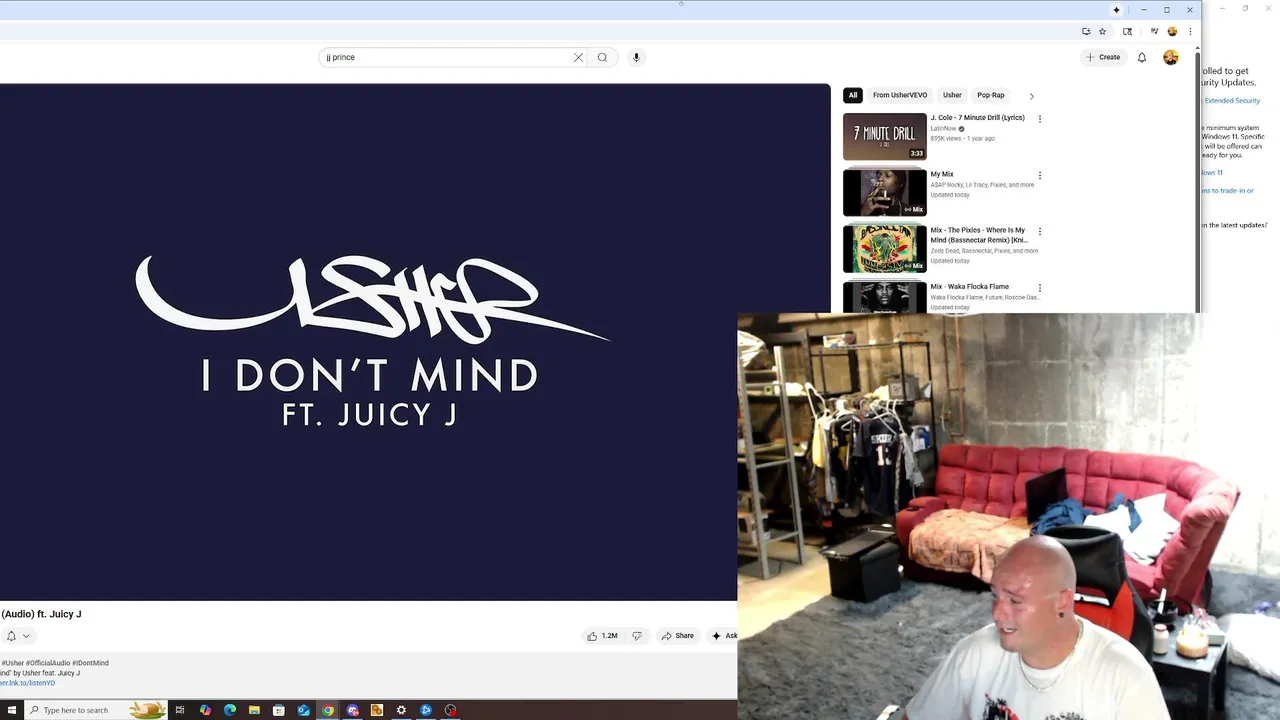Click the Ask button beside Share
Screen dimensions: 1280x720
pyautogui.click(x=723, y=636)
